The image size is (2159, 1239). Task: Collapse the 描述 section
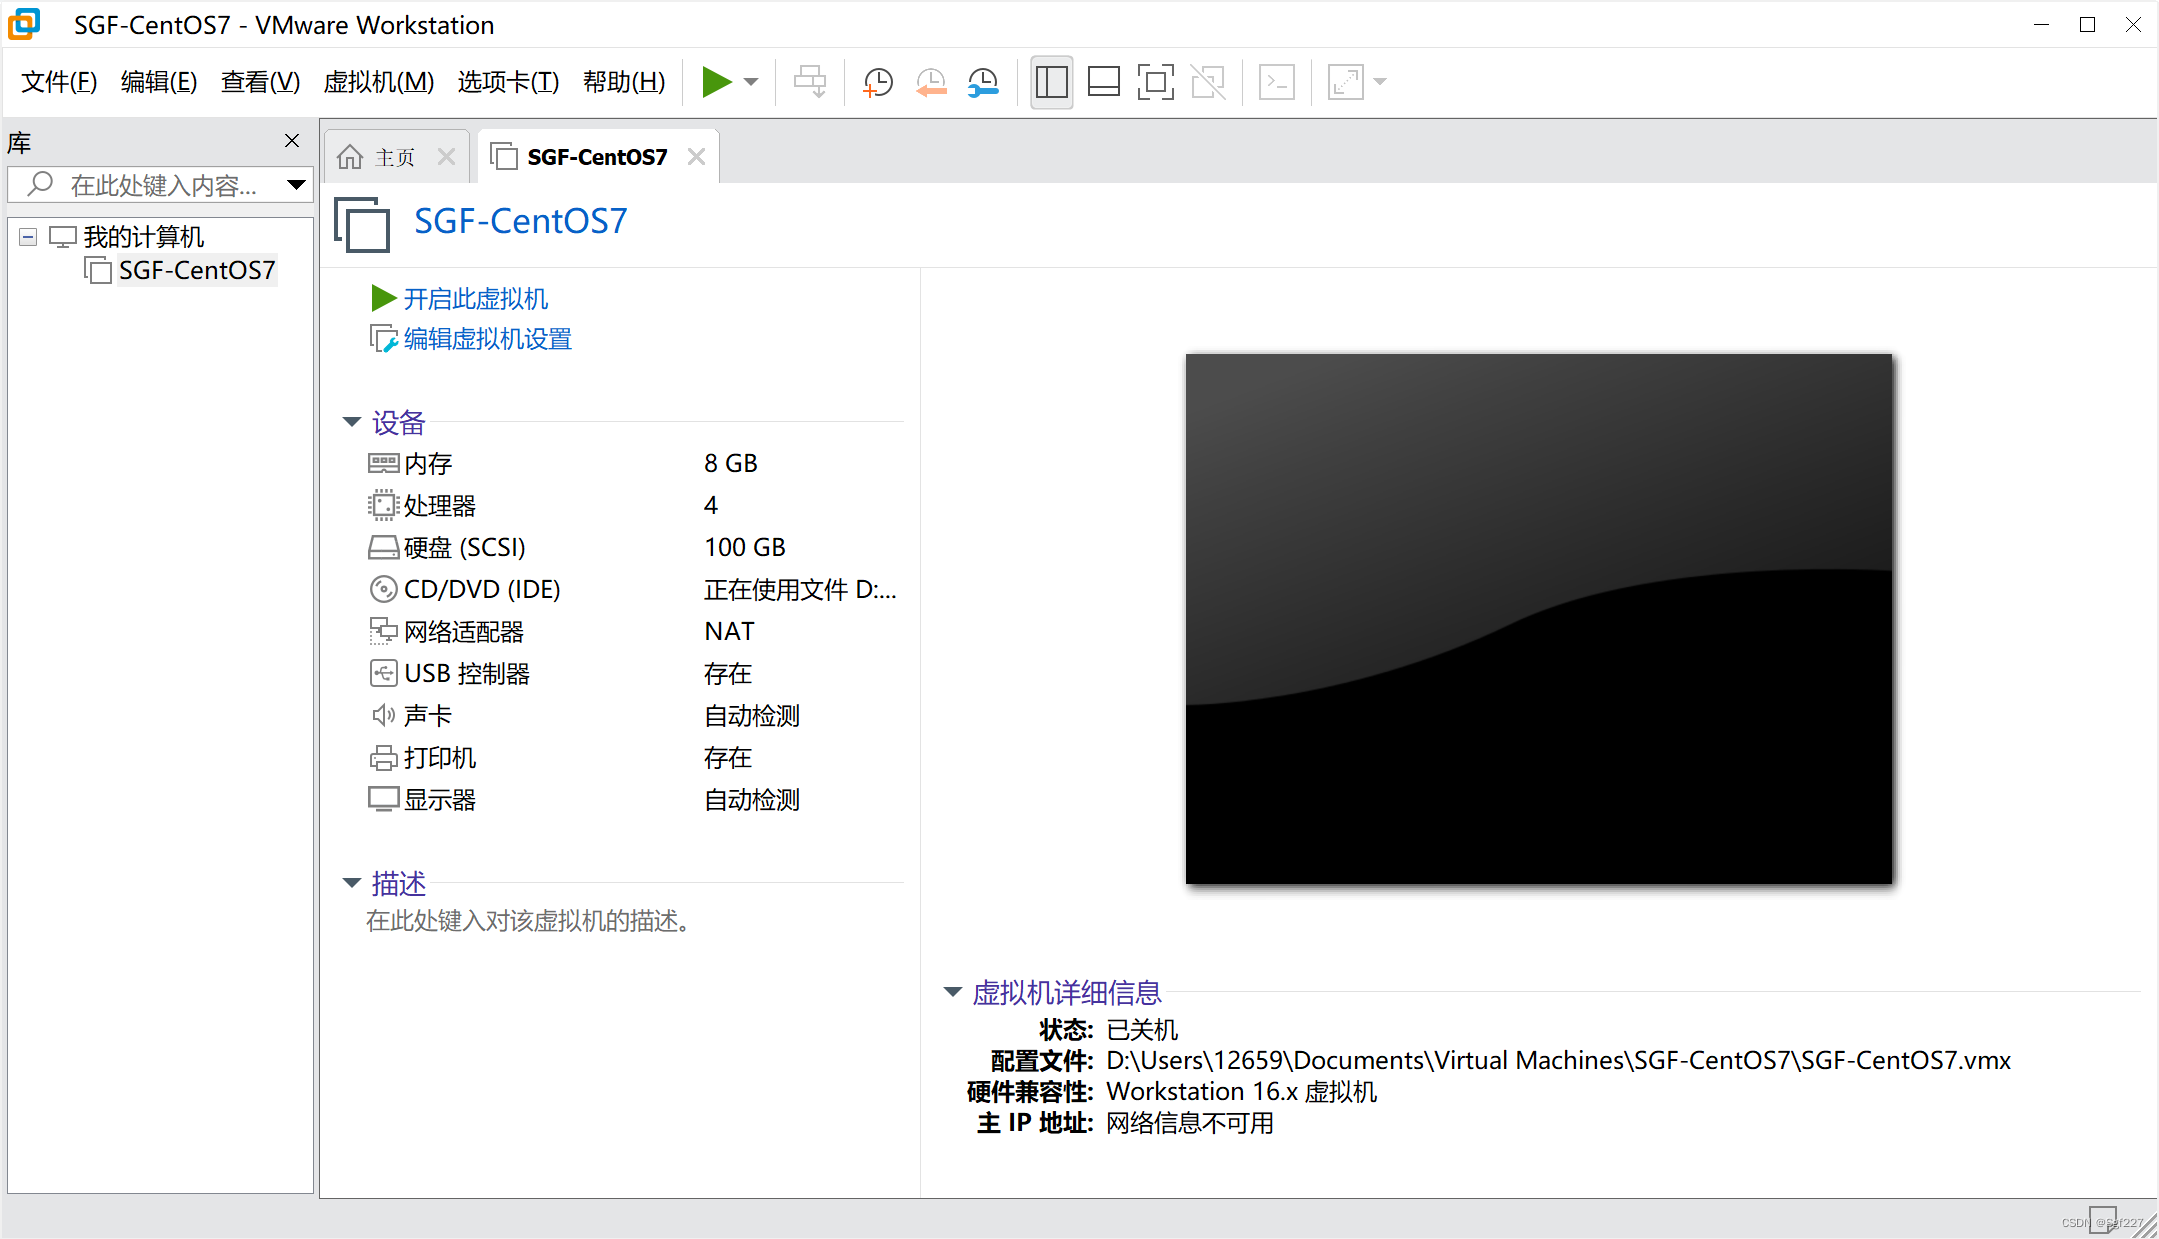351,883
